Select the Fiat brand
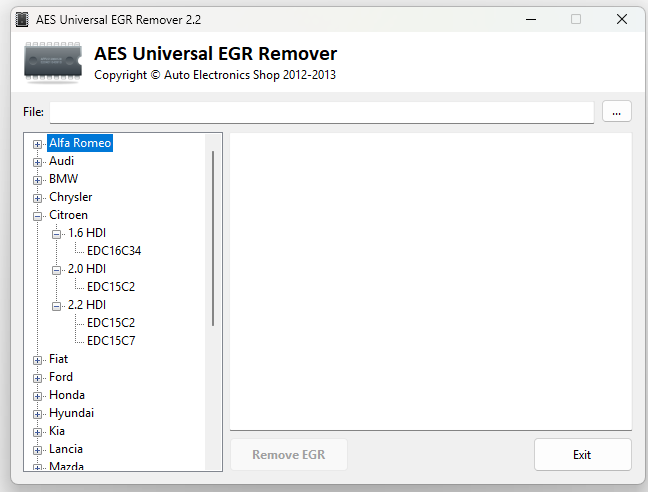 (x=58, y=359)
